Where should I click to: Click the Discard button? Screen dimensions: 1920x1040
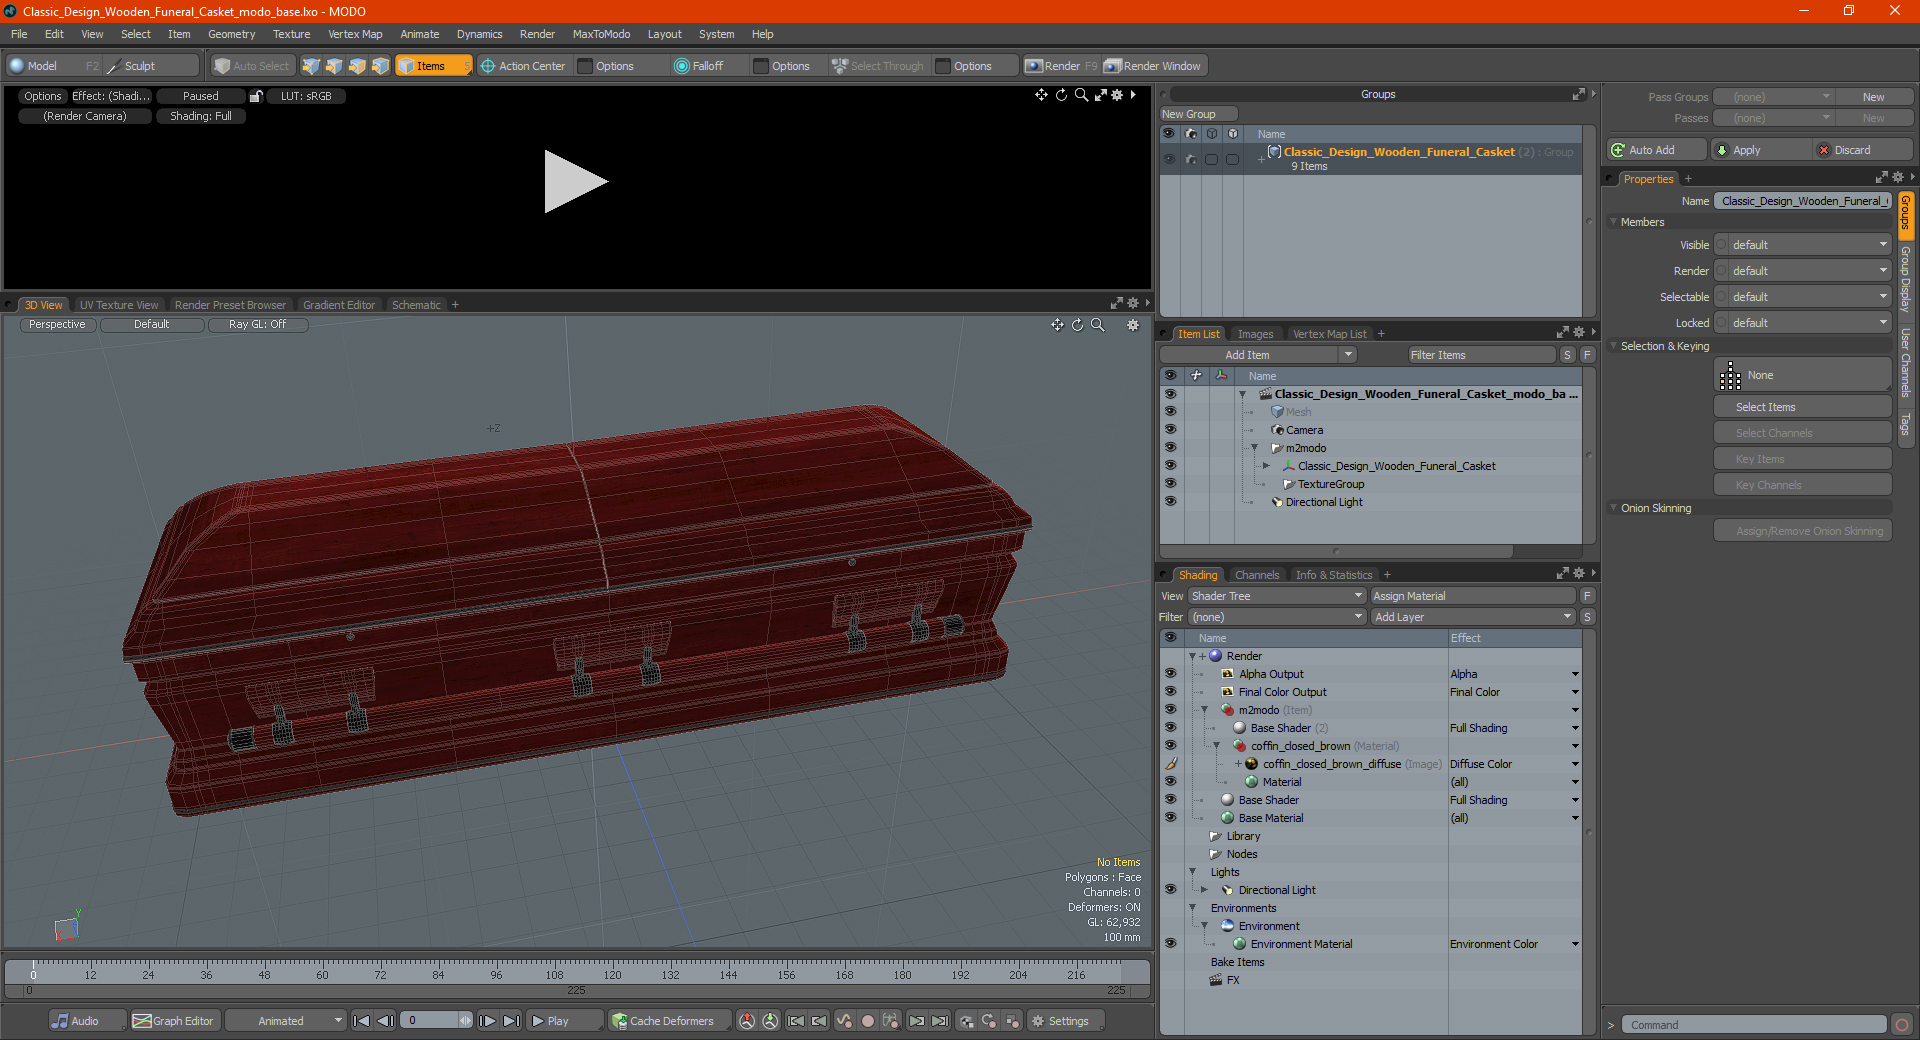[x=1863, y=150]
